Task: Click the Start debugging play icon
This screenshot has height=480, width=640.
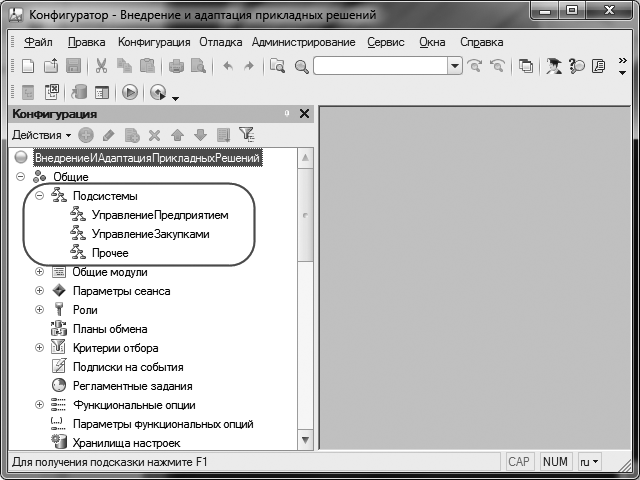Action: 130,92
